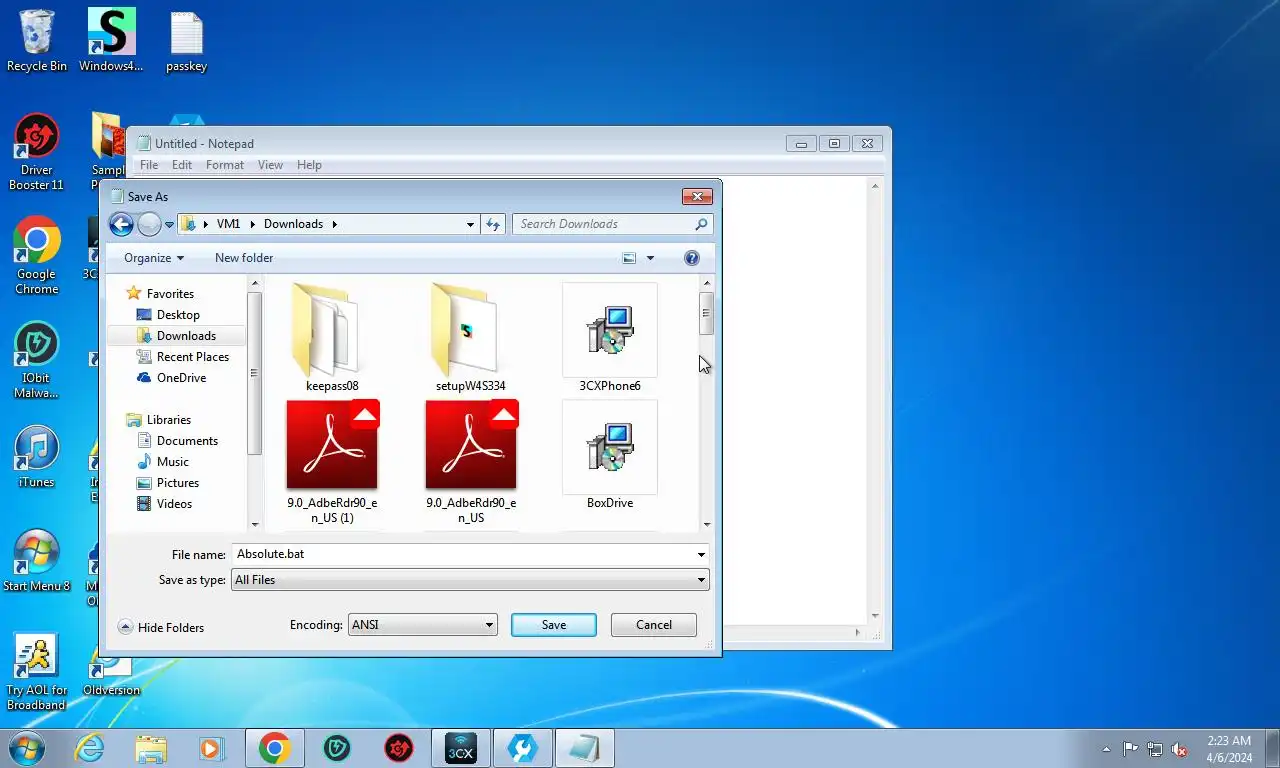Open Try AOL for Broadband shortcut
Image resolution: width=1280 pixels, height=768 pixels.
pyautogui.click(x=37, y=672)
